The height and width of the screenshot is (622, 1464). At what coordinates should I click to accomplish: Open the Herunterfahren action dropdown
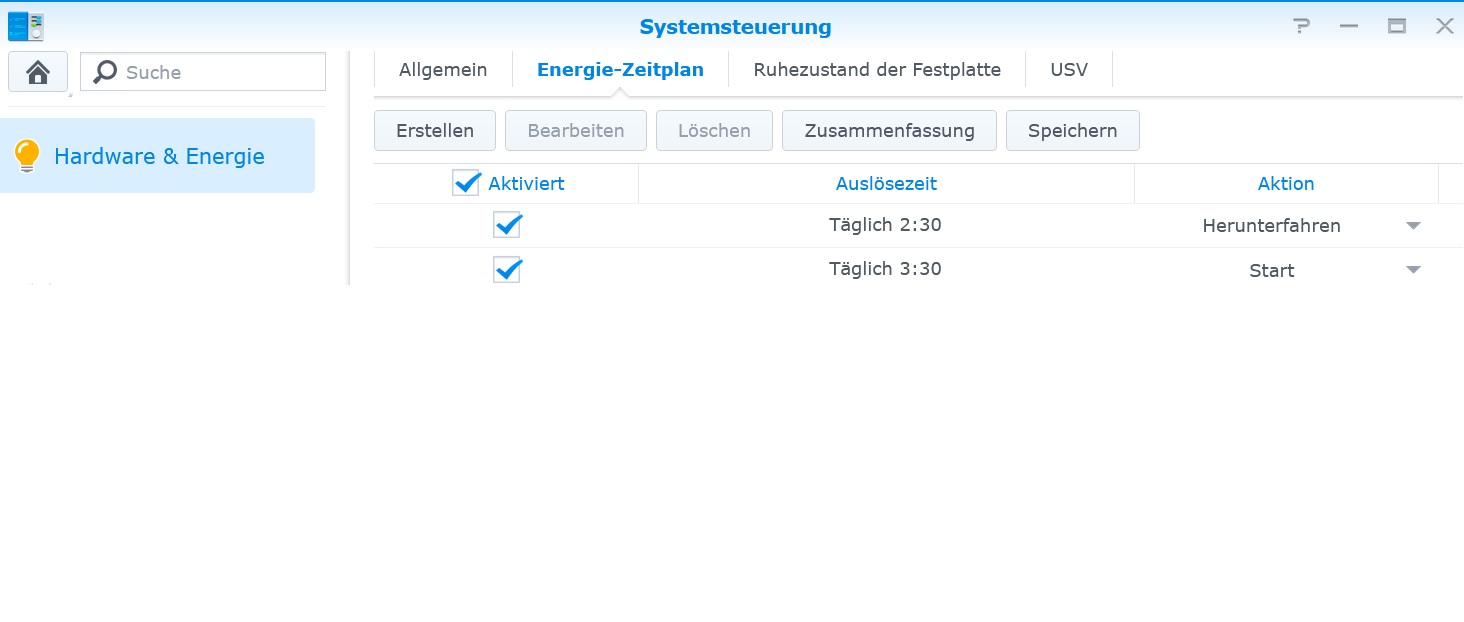1413,225
